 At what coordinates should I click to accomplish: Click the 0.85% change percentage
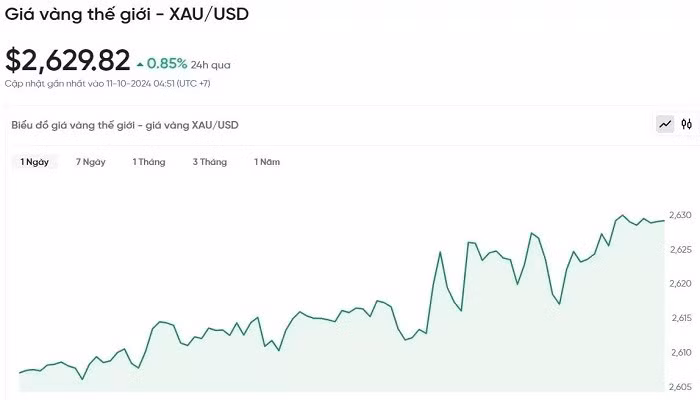(x=167, y=63)
